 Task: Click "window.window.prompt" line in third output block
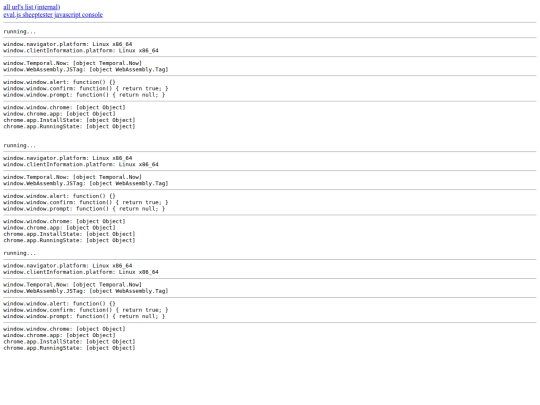point(84,316)
